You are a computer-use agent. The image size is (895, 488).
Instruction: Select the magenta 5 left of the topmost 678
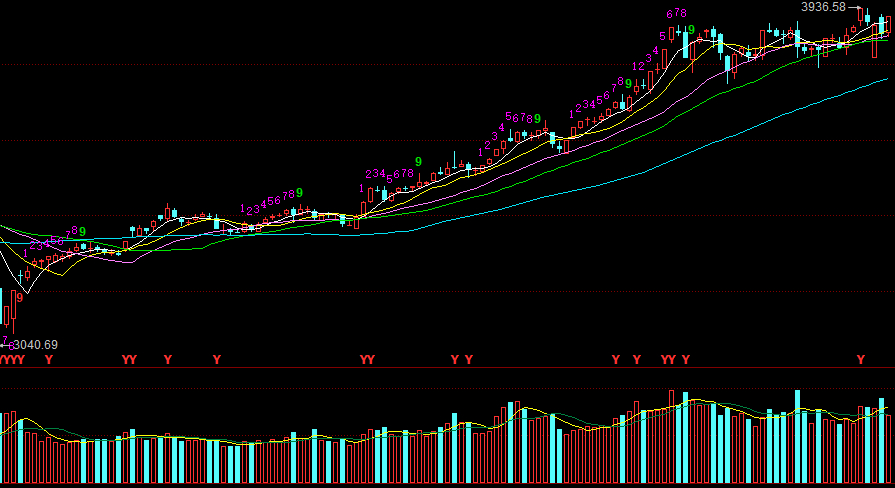point(662,36)
